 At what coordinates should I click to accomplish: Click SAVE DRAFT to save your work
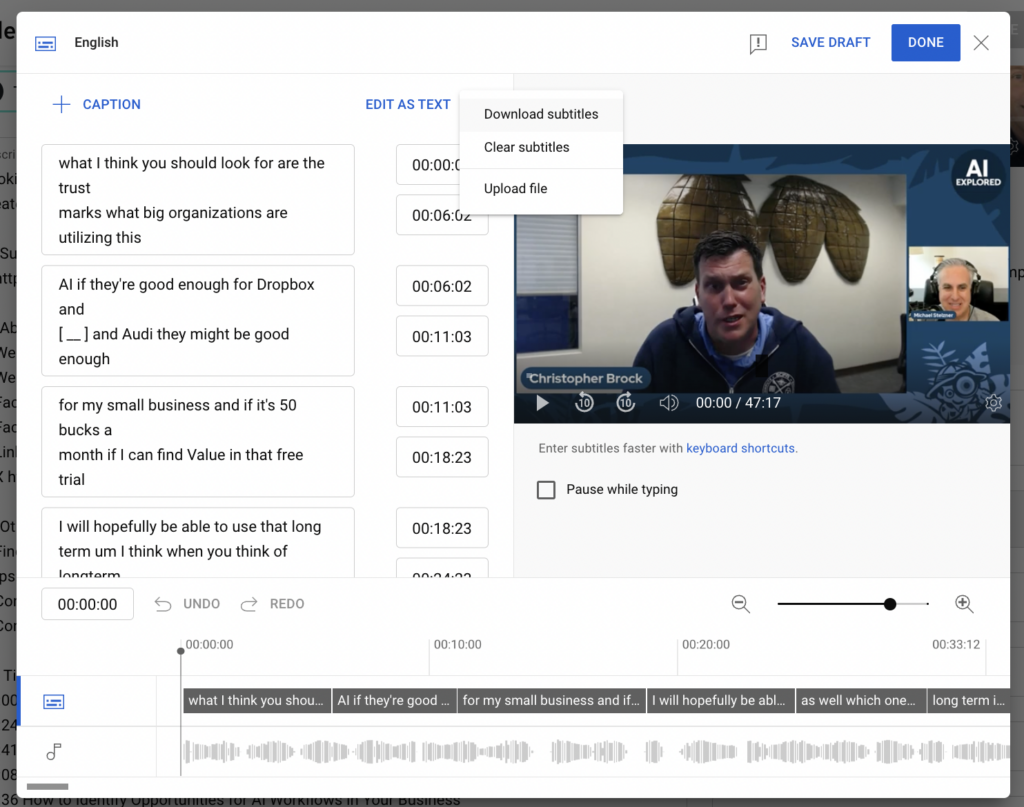830,42
